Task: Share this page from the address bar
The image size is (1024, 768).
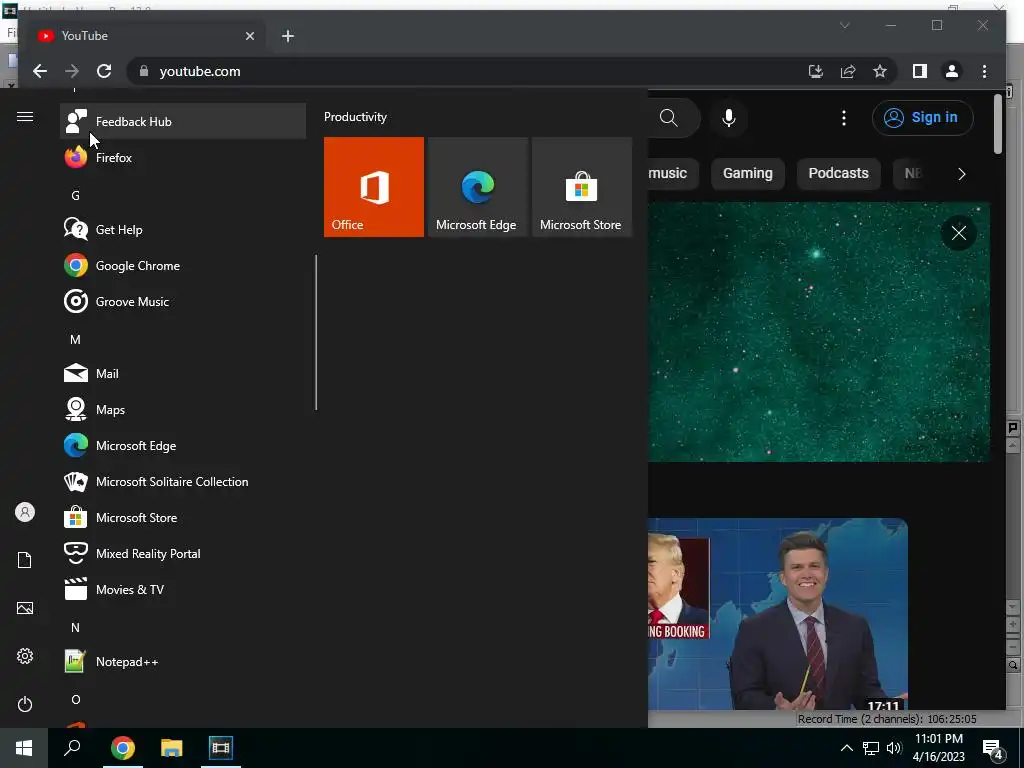Action: [x=848, y=71]
